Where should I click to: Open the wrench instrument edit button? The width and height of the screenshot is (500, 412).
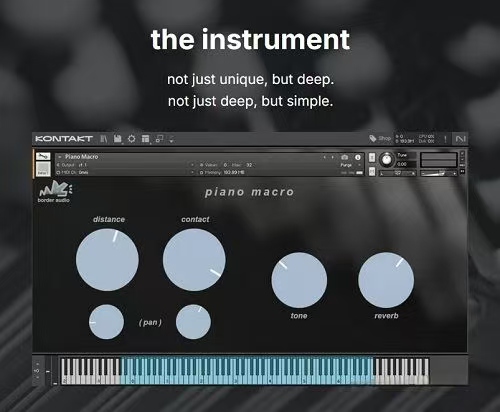[x=43, y=156]
